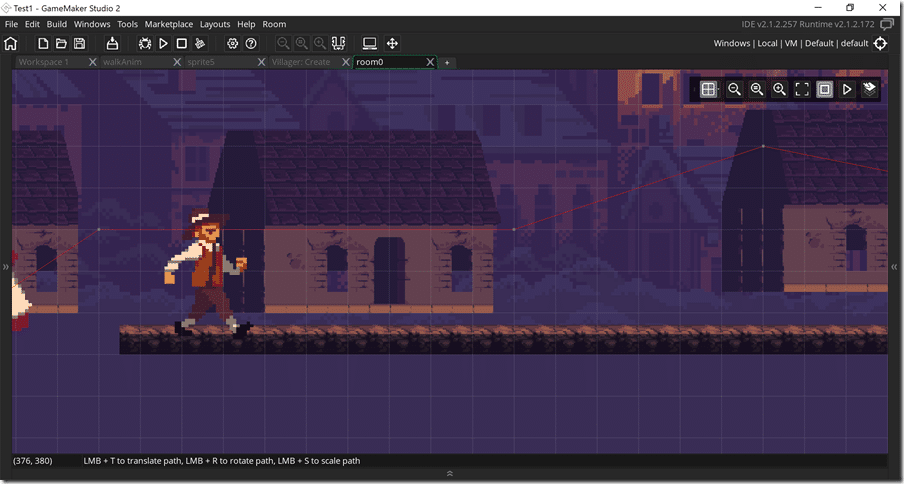
Task: Select the villager character sprite instance
Action: point(208,273)
